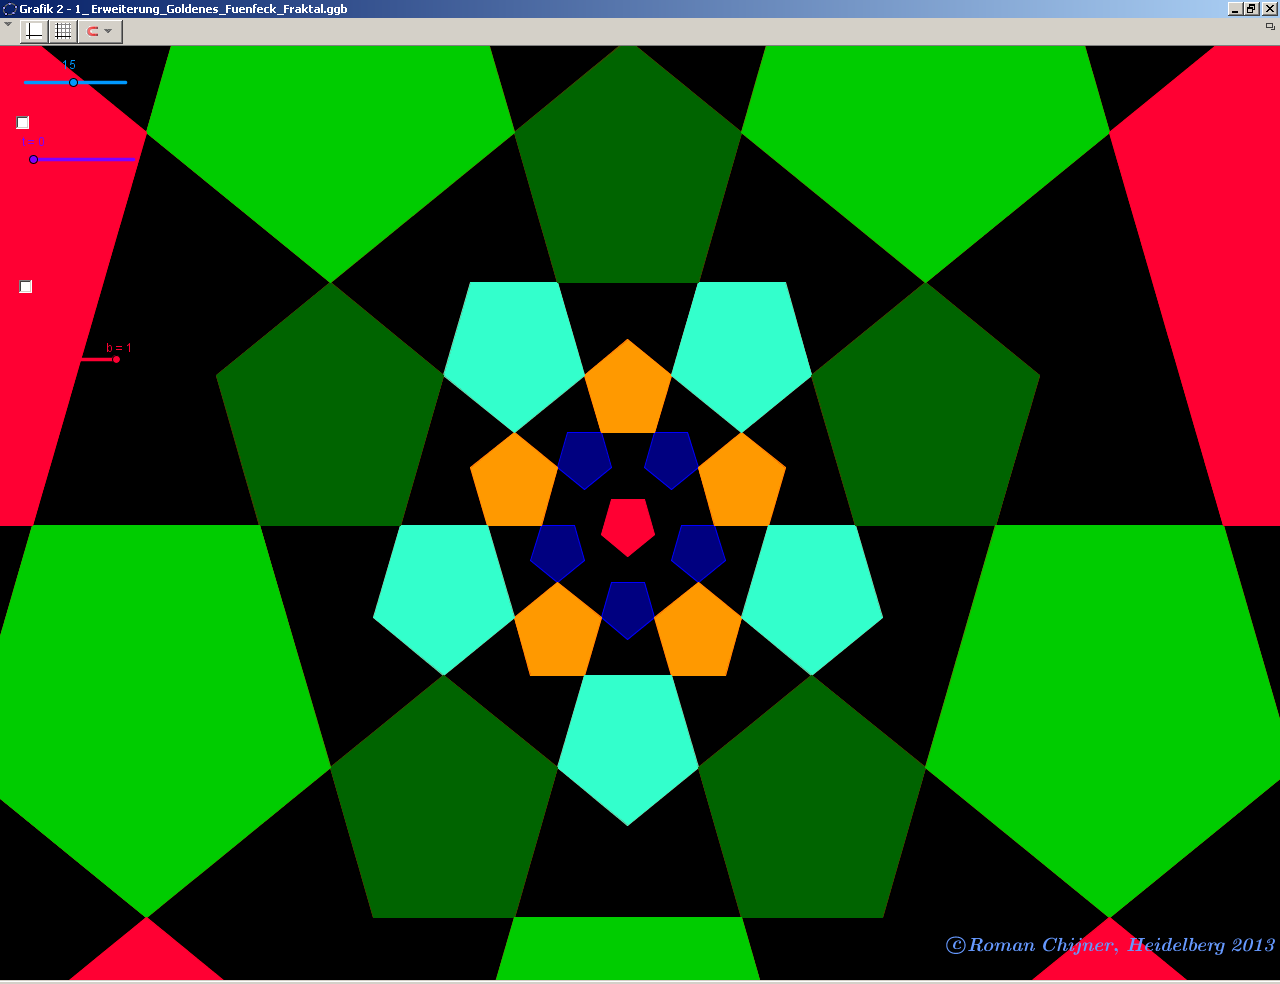Click the purple t = 0 slider knob
This screenshot has width=1280, height=984.
point(33,159)
